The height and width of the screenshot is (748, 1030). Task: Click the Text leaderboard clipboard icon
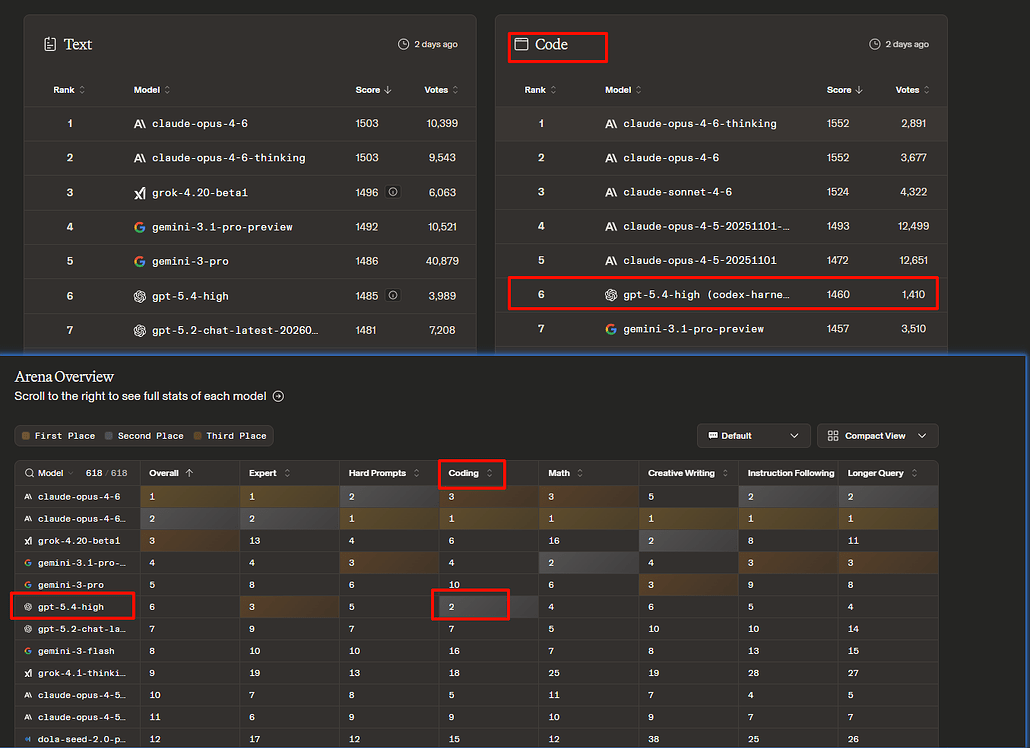pyautogui.click(x=50, y=45)
